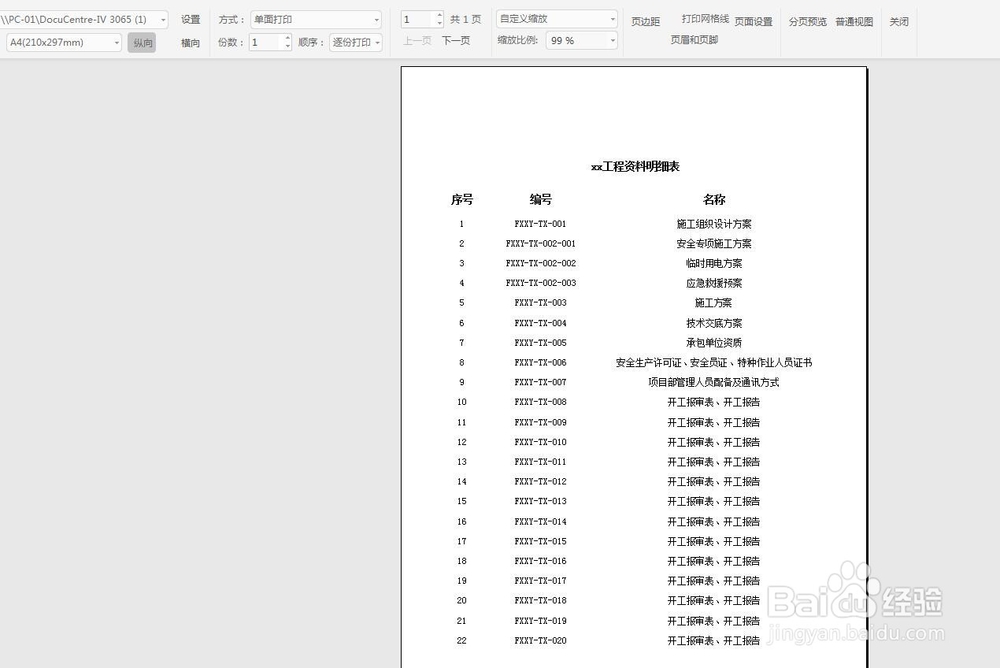Open 页面设置 page setup dialog
This screenshot has height=668, width=1000.
[x=753, y=22]
